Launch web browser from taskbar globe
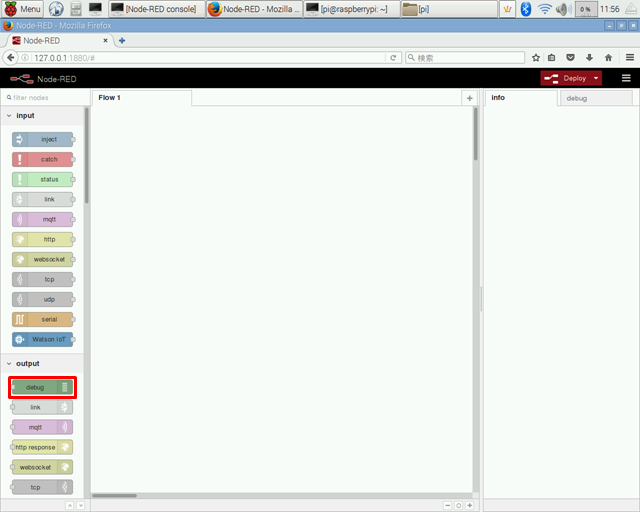 pos(56,9)
